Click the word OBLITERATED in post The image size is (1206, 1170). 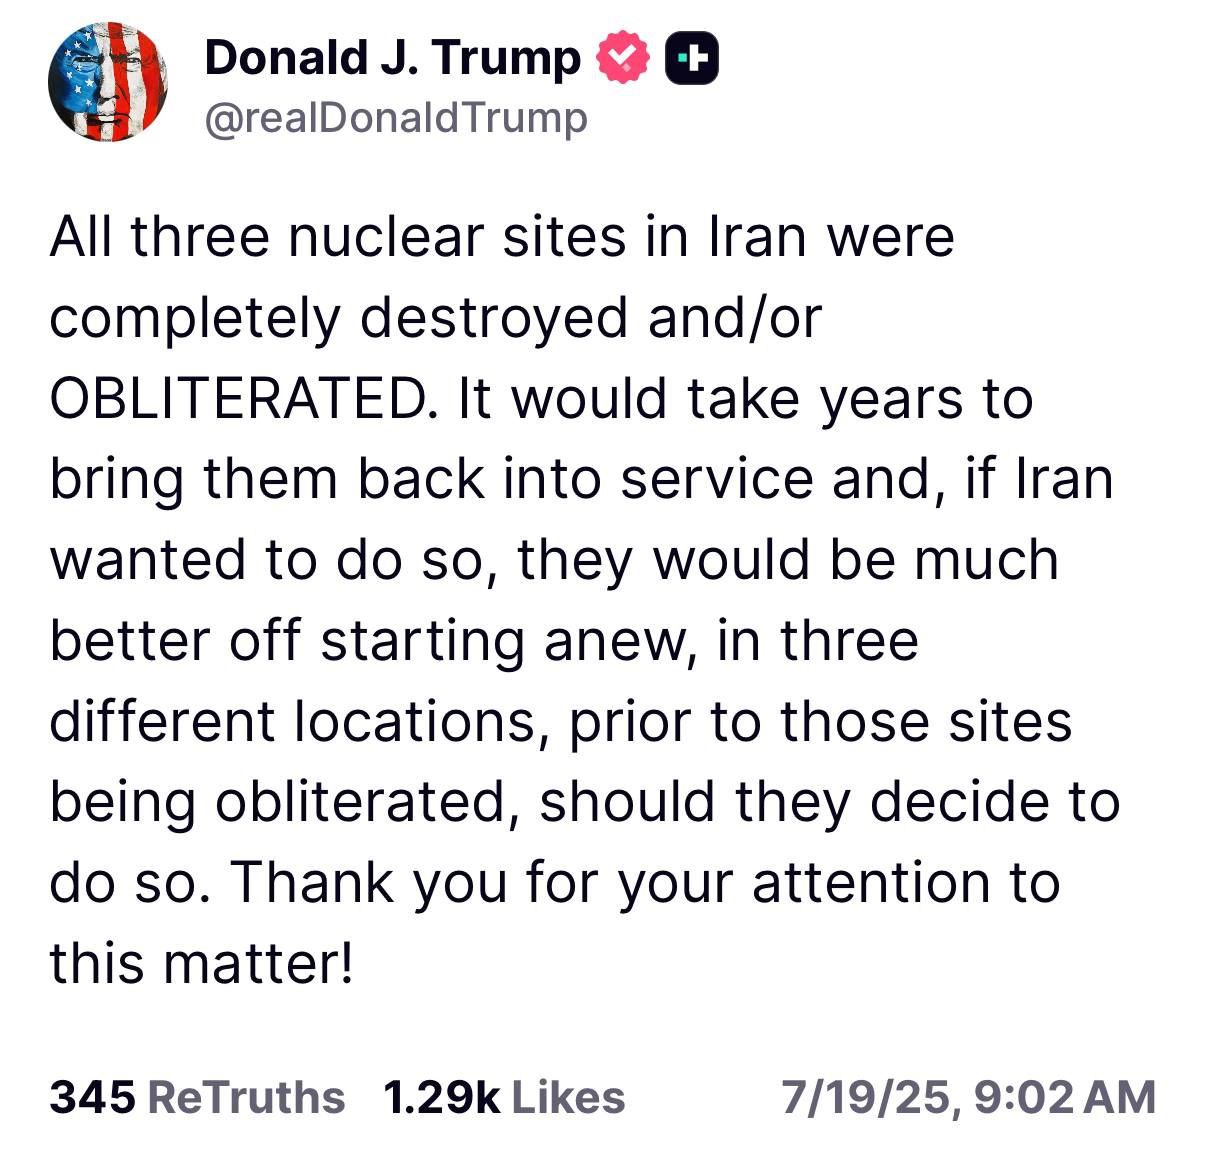(236, 399)
